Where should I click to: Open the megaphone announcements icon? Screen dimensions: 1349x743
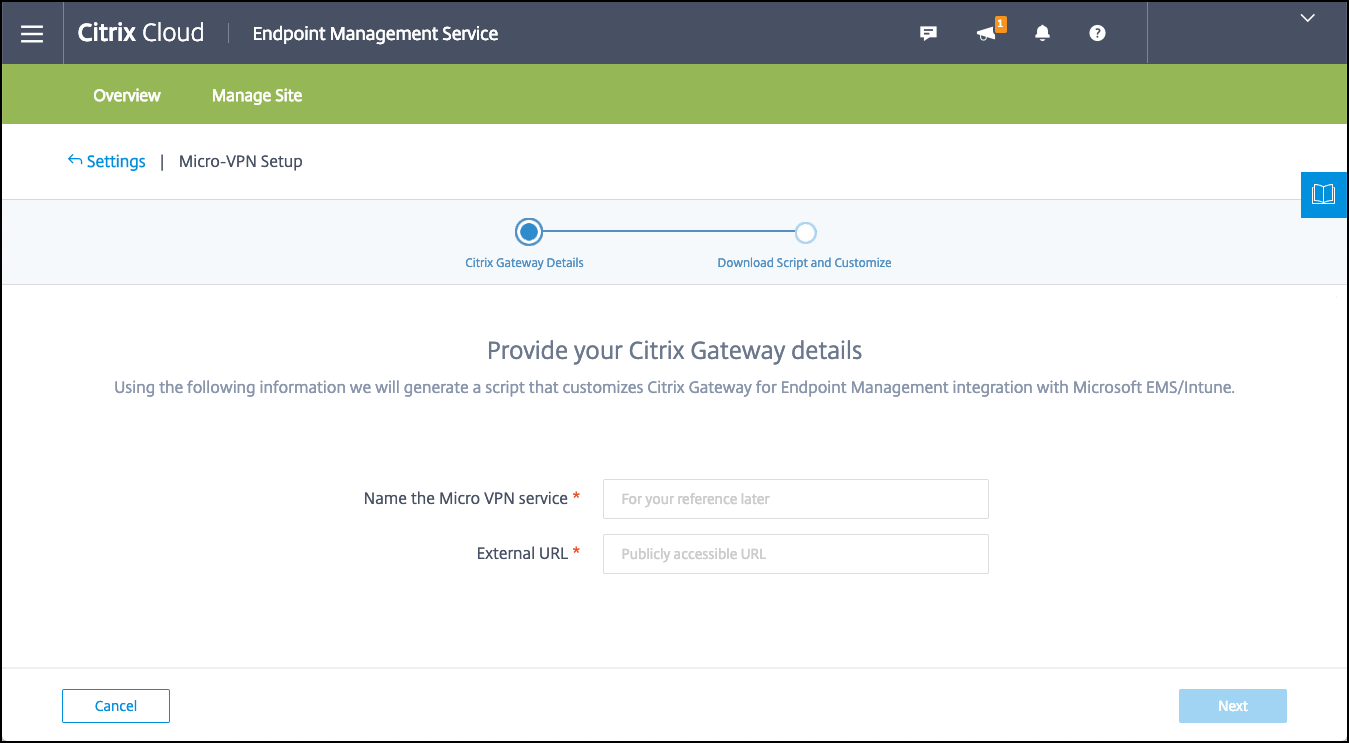[988, 33]
